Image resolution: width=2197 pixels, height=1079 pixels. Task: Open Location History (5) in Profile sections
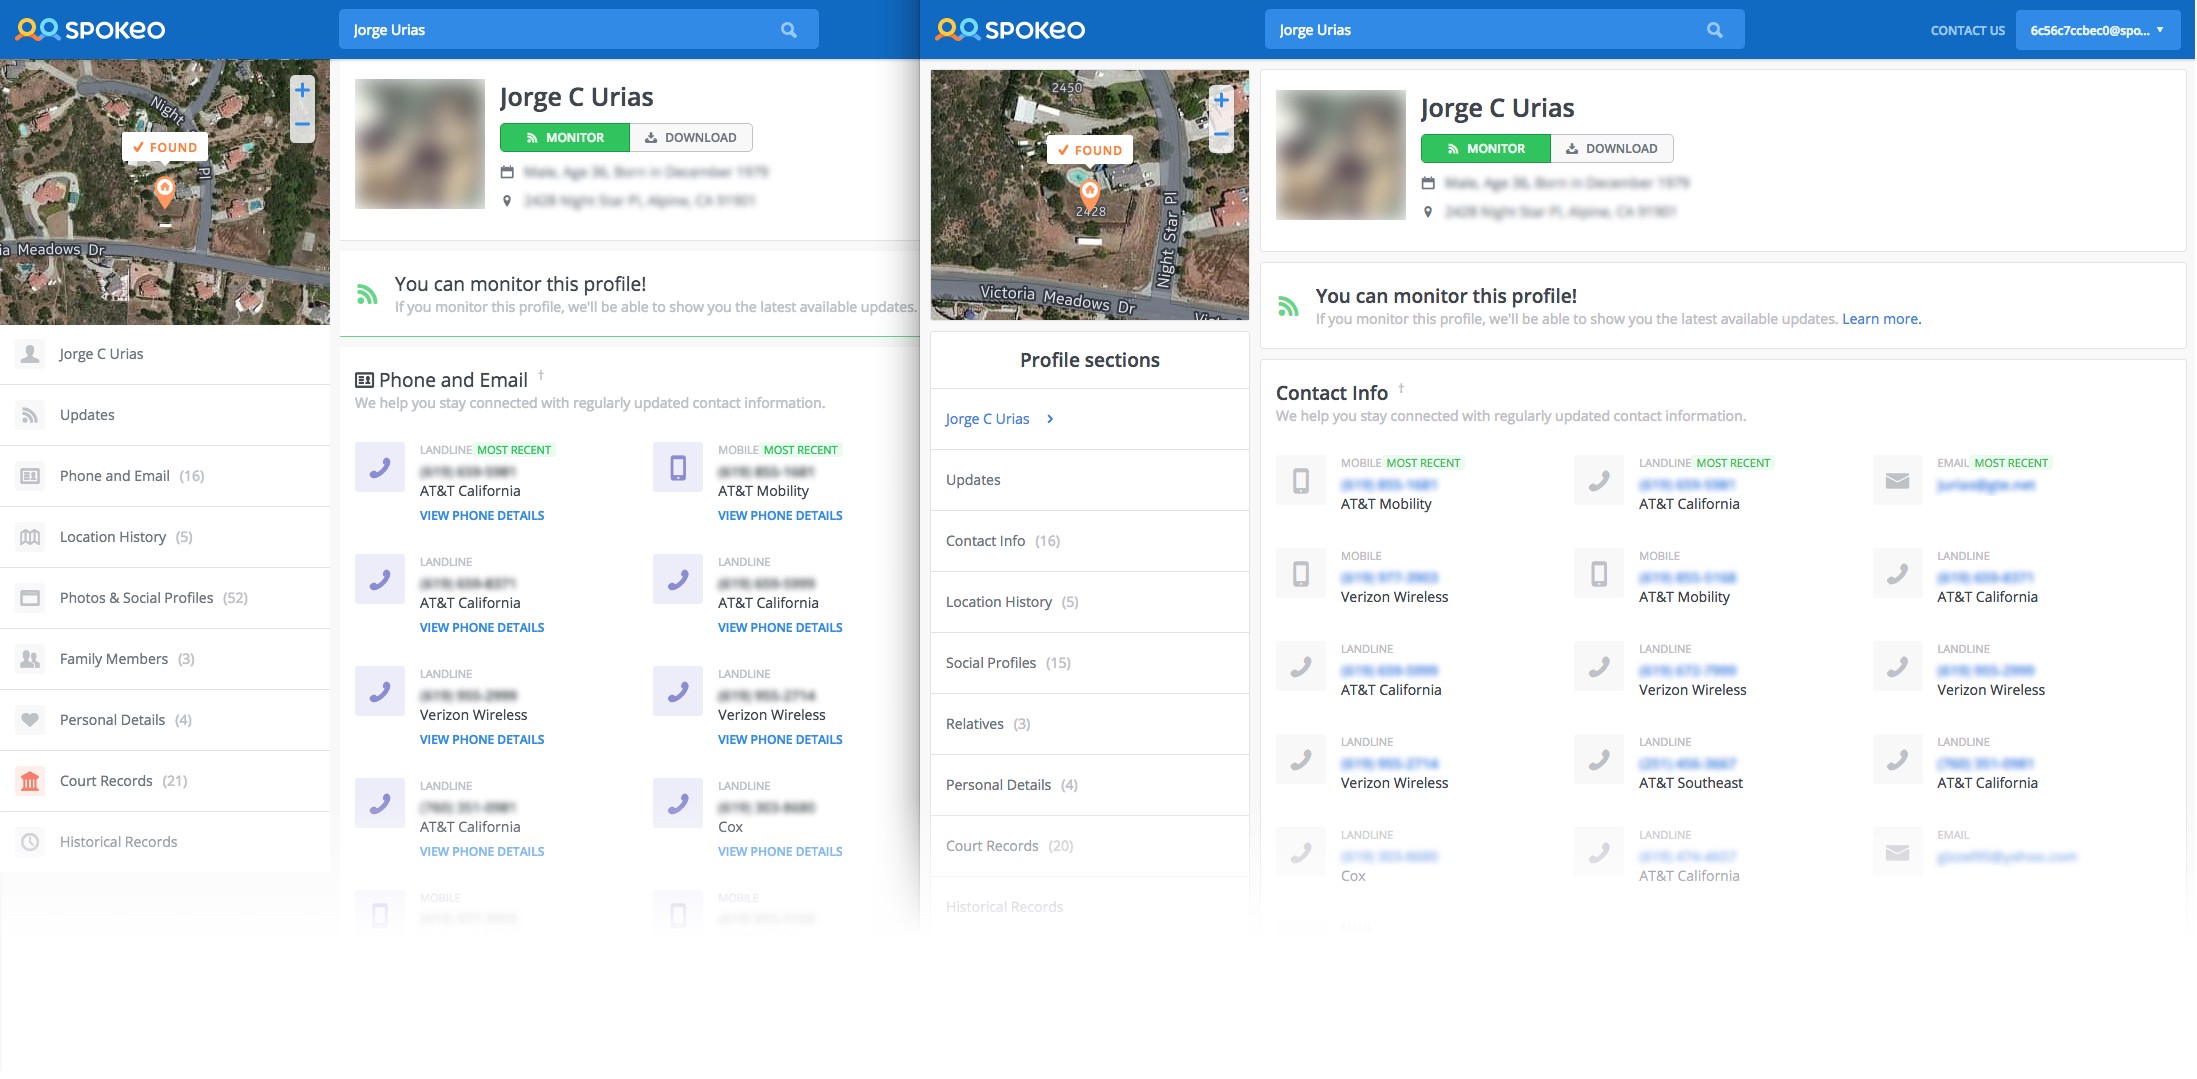(1089, 602)
